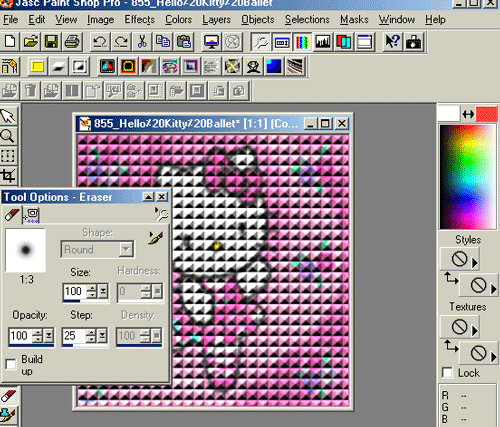The width and height of the screenshot is (500, 427).
Task: Swap foreground and background styles arrow
Action: coord(451,278)
